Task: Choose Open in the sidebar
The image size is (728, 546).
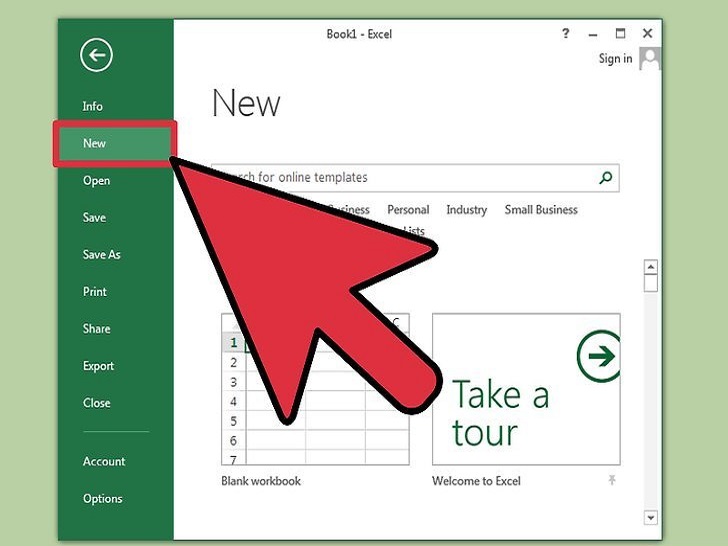Action: (x=97, y=181)
